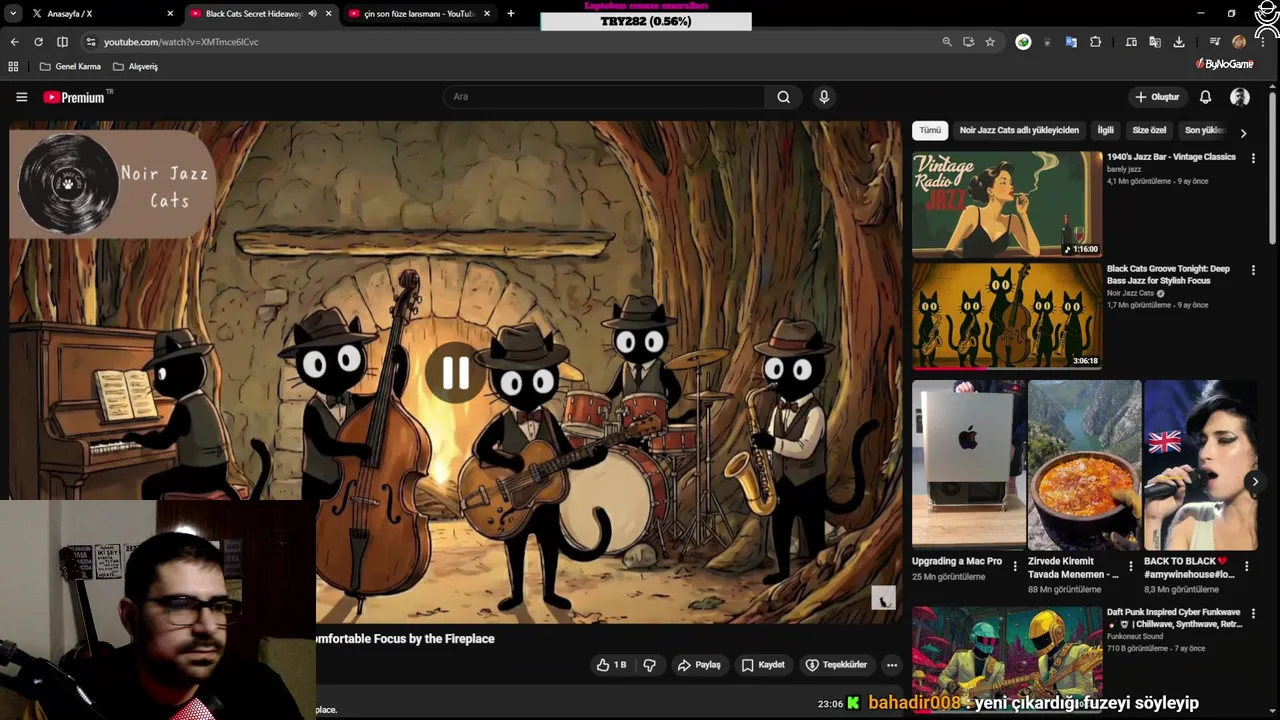This screenshot has width=1280, height=720.
Task: Open the Alışveriş bookmarks folder
Action: 136,66
